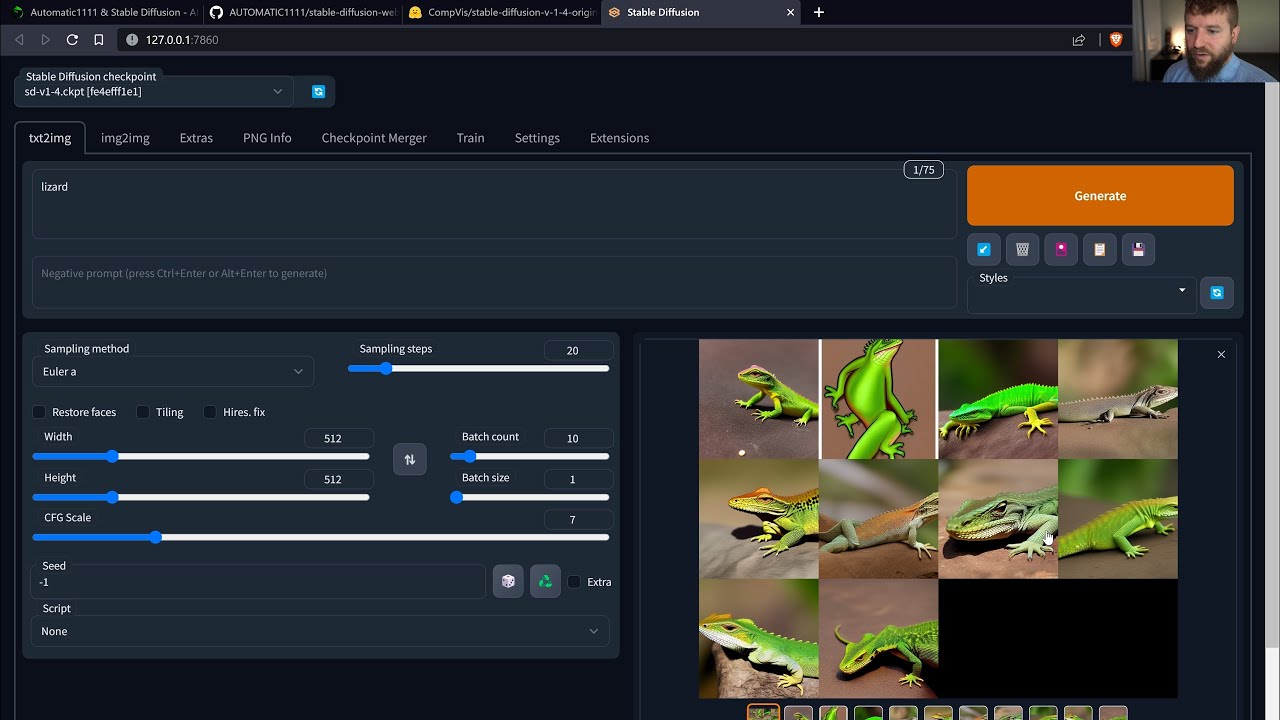Tick the Extra seed options checkbox
Viewport: 1280px width, 720px height.
(x=574, y=582)
